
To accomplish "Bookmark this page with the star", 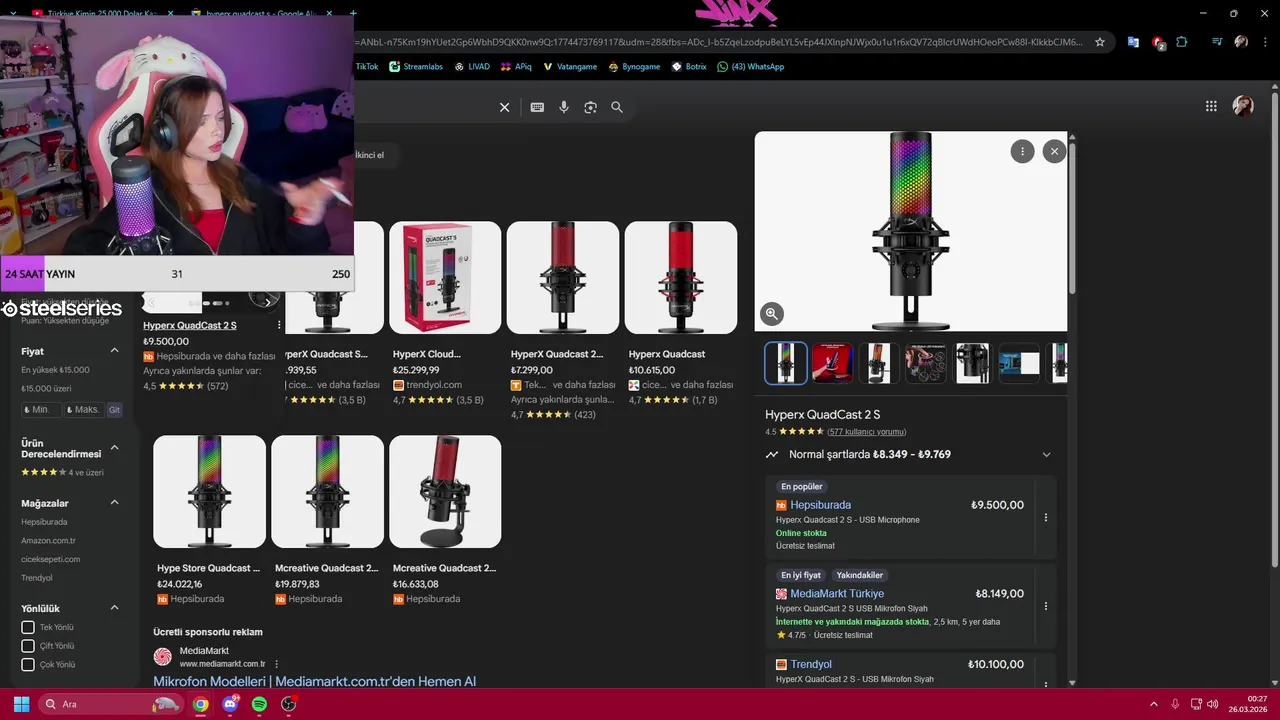I will pos(1100,42).
